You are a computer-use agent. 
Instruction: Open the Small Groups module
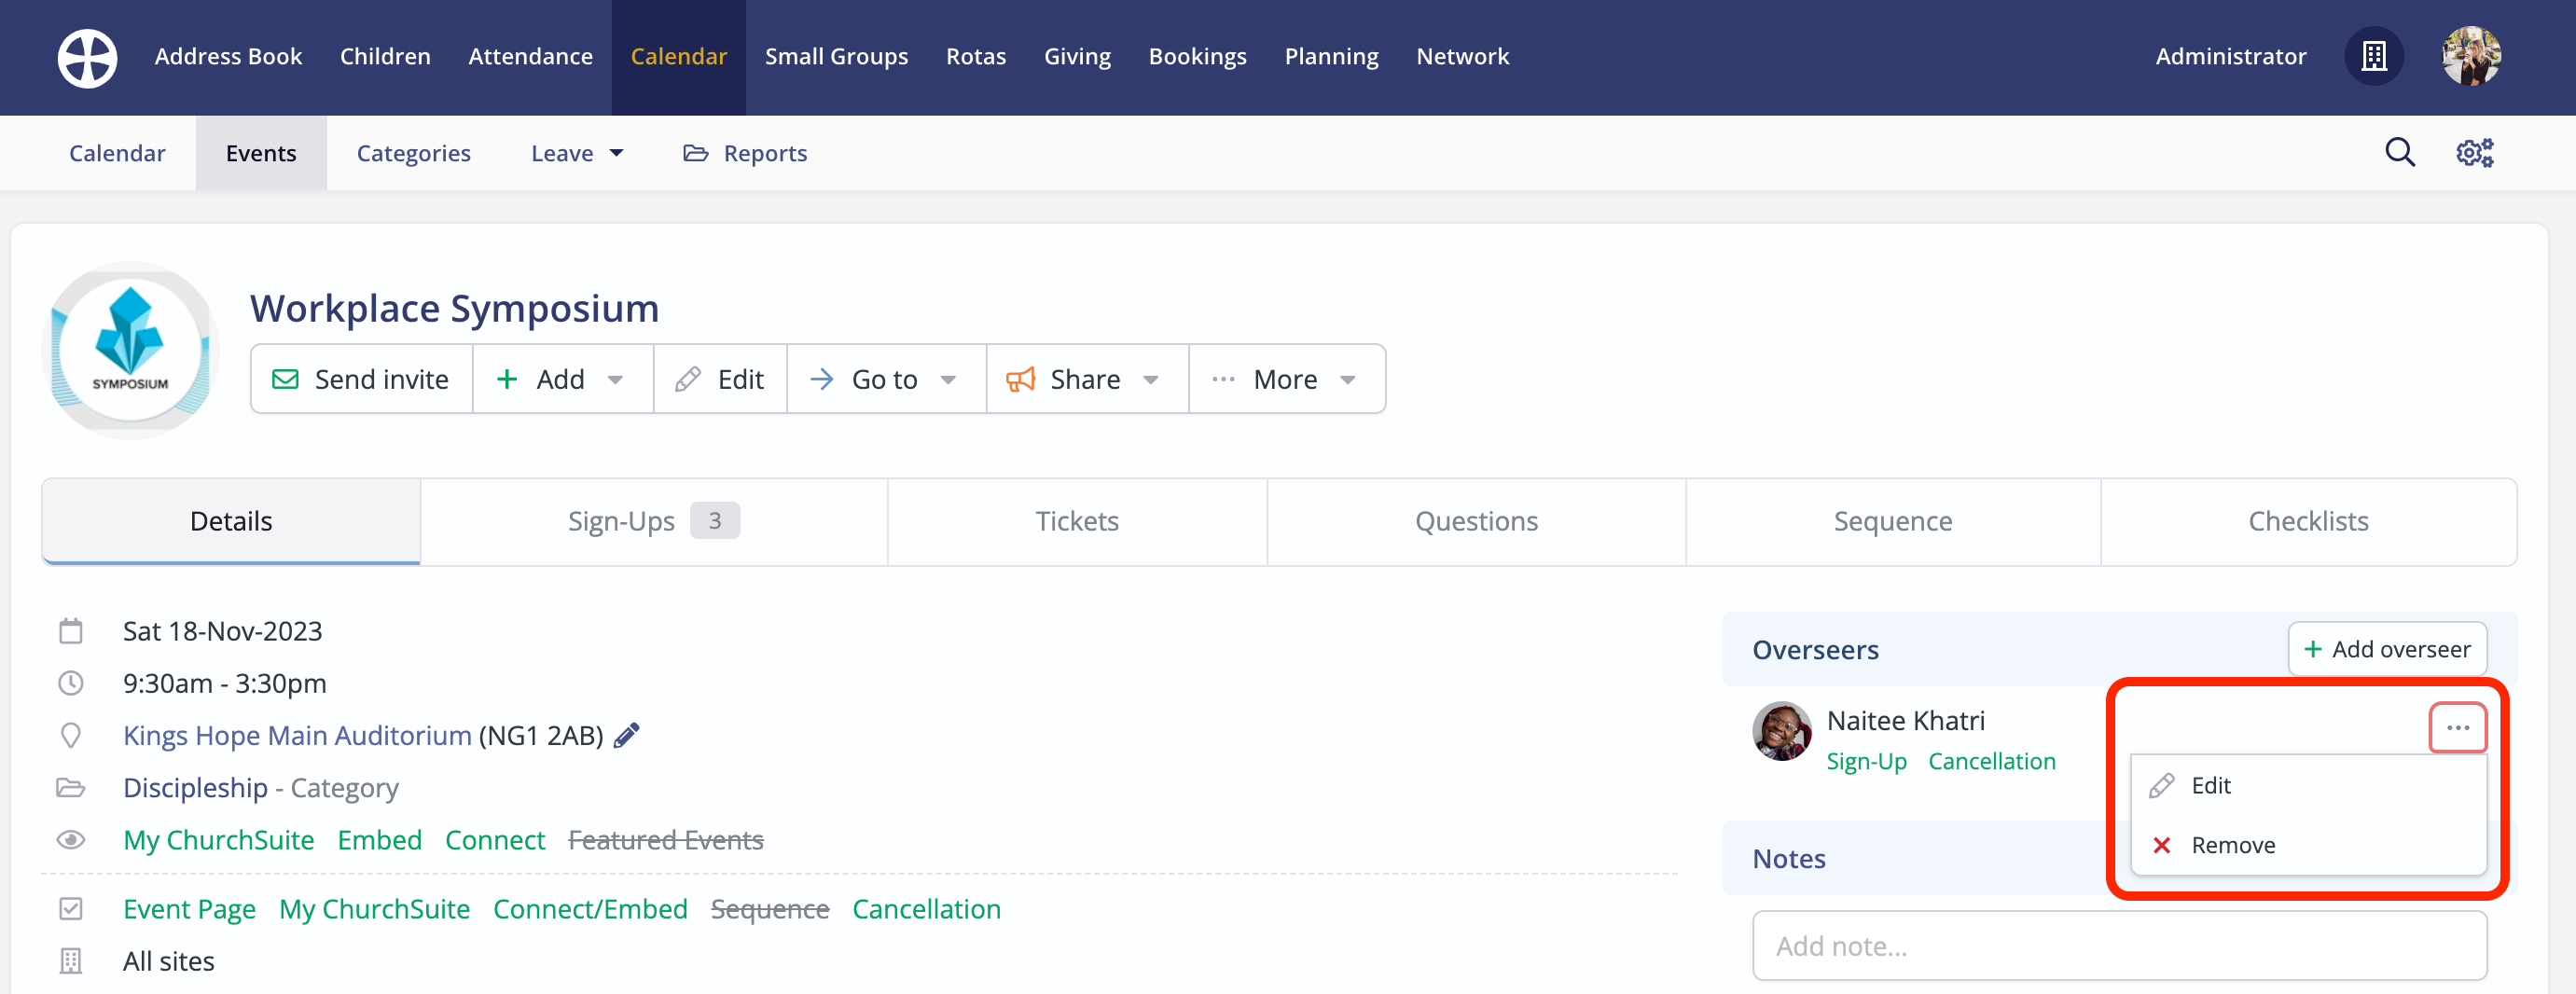[x=837, y=57]
